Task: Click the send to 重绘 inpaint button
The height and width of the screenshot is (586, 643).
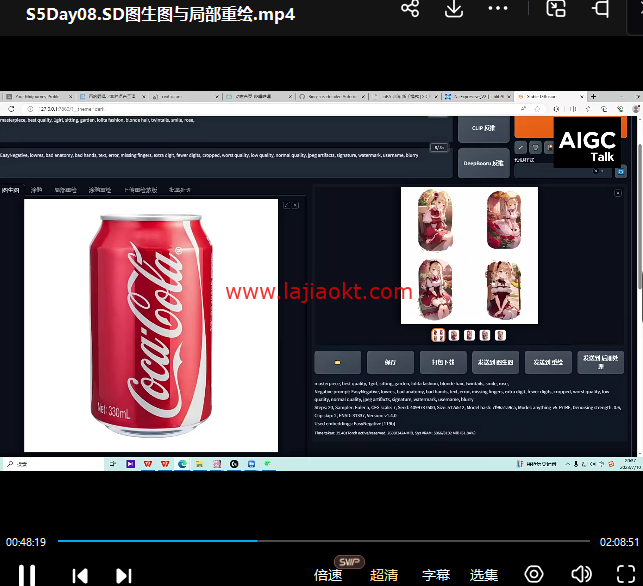Action: 548,363
